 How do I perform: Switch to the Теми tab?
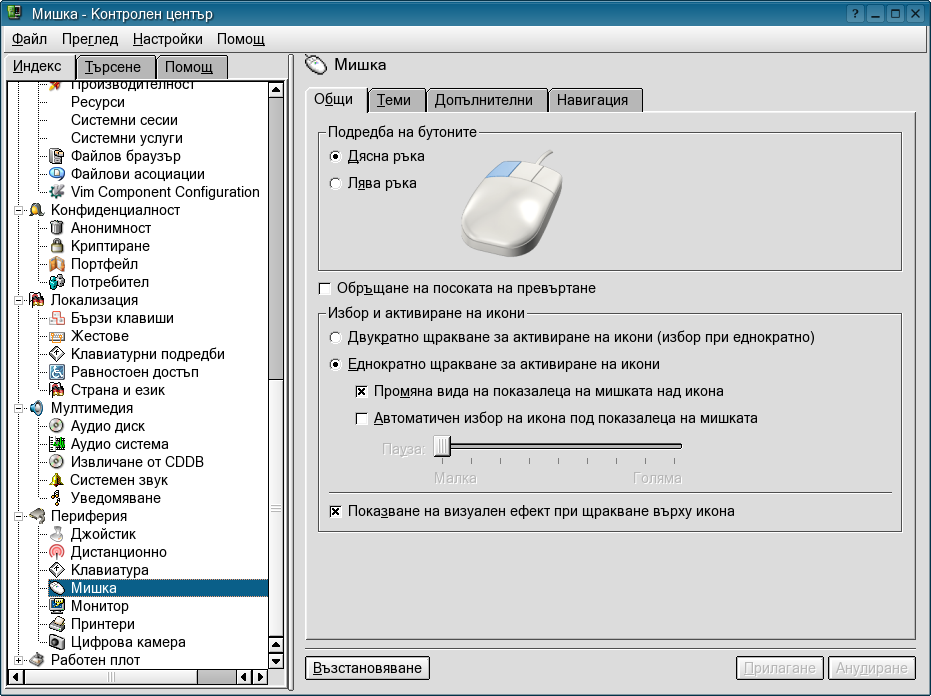coord(394,100)
